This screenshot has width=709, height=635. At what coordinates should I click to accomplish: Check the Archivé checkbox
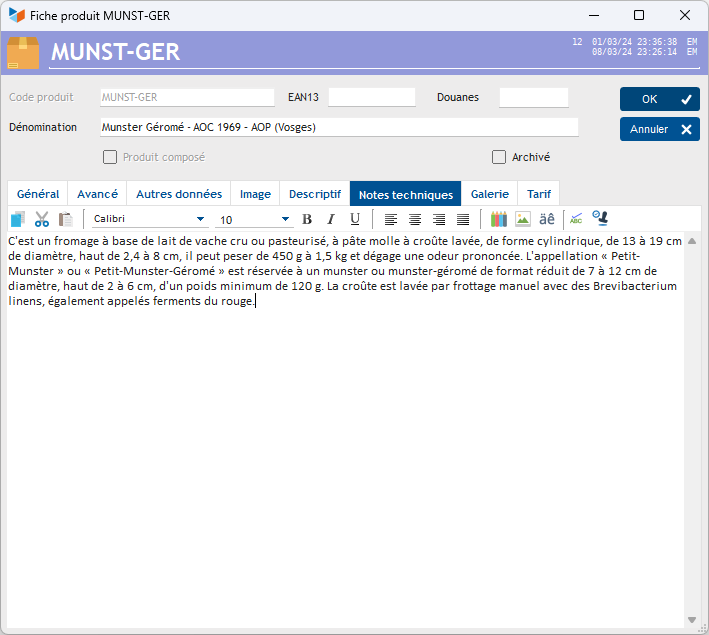pos(499,157)
